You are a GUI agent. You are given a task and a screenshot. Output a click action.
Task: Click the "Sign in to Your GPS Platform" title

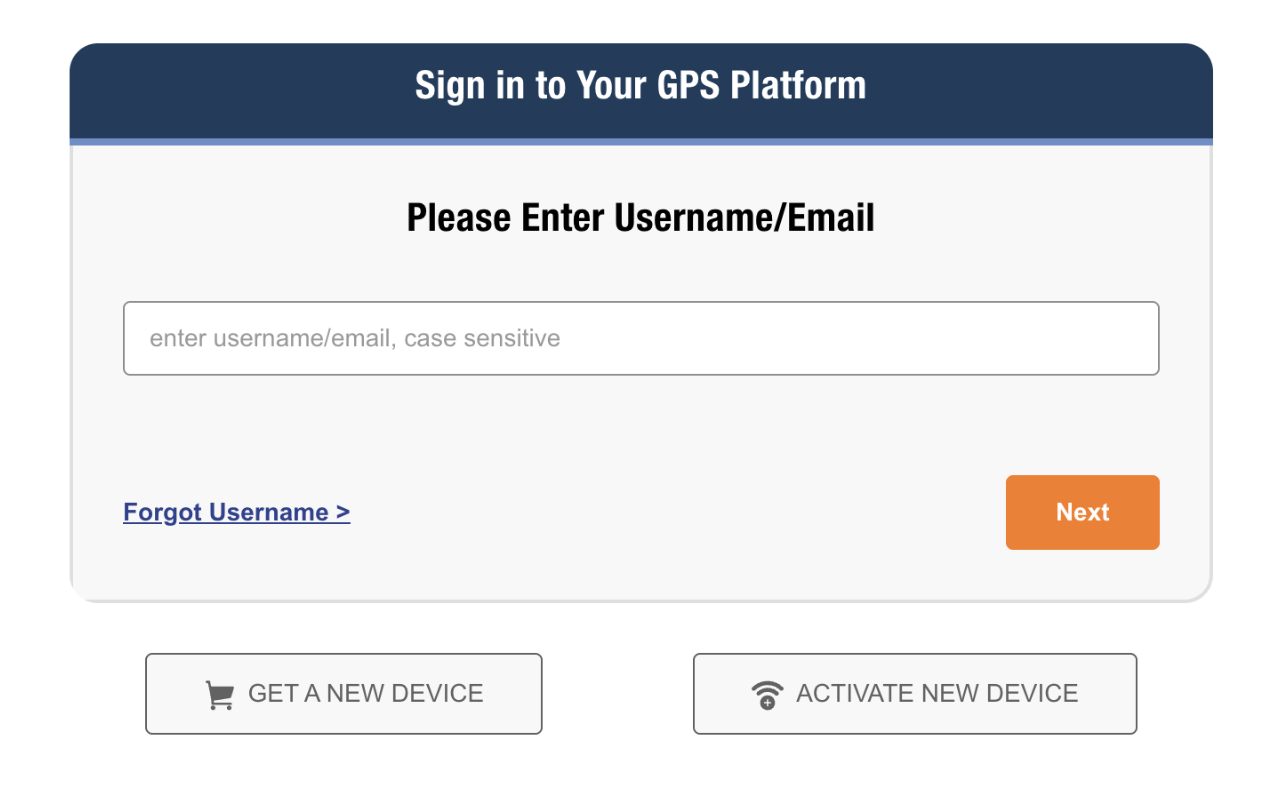click(x=640, y=86)
